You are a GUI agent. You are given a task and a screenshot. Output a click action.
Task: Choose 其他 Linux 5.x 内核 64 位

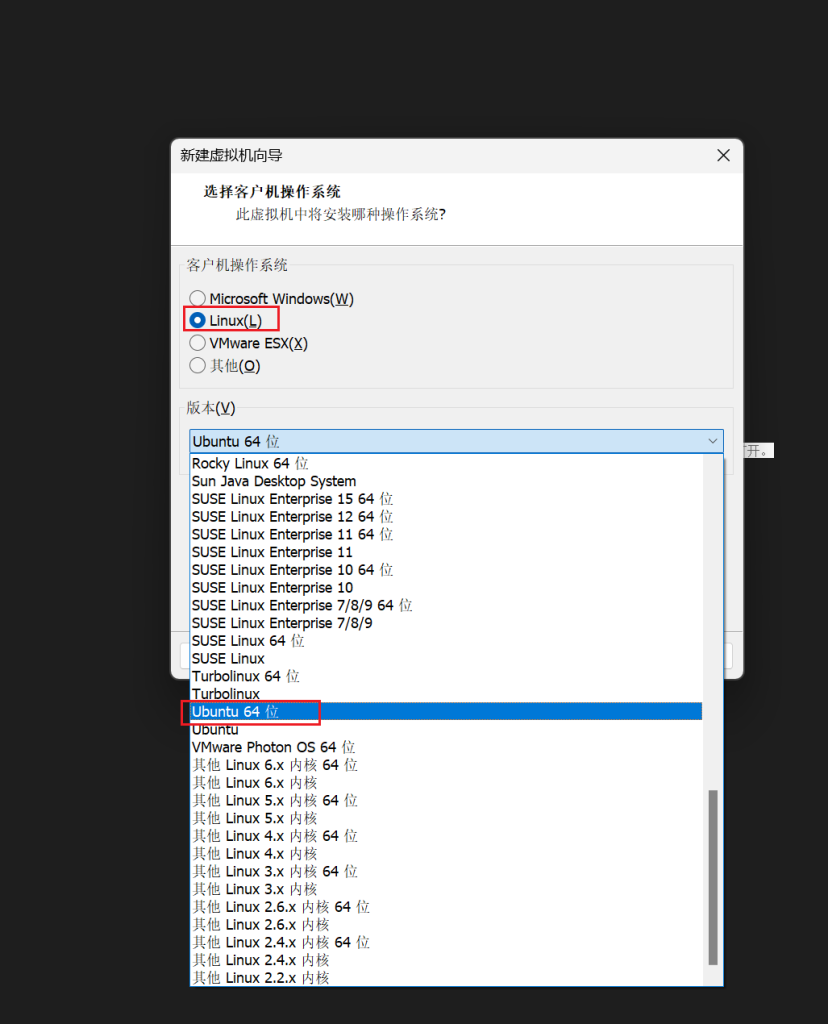275,800
